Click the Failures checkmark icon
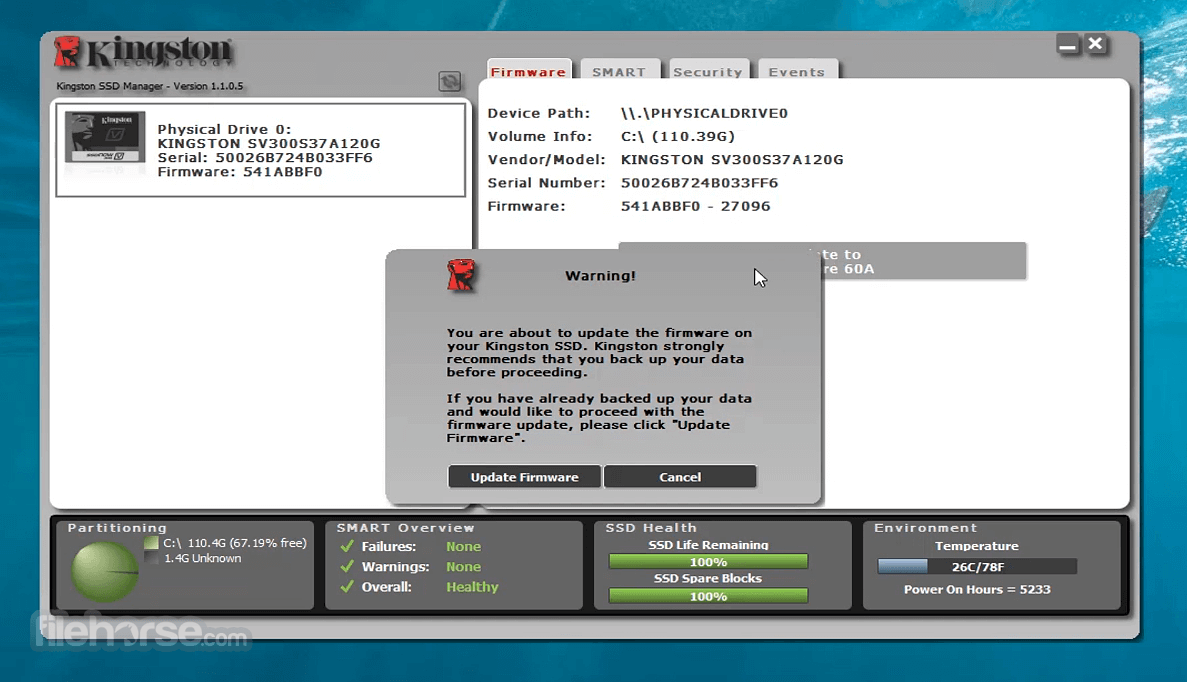The height and width of the screenshot is (682, 1187). pyautogui.click(x=347, y=546)
